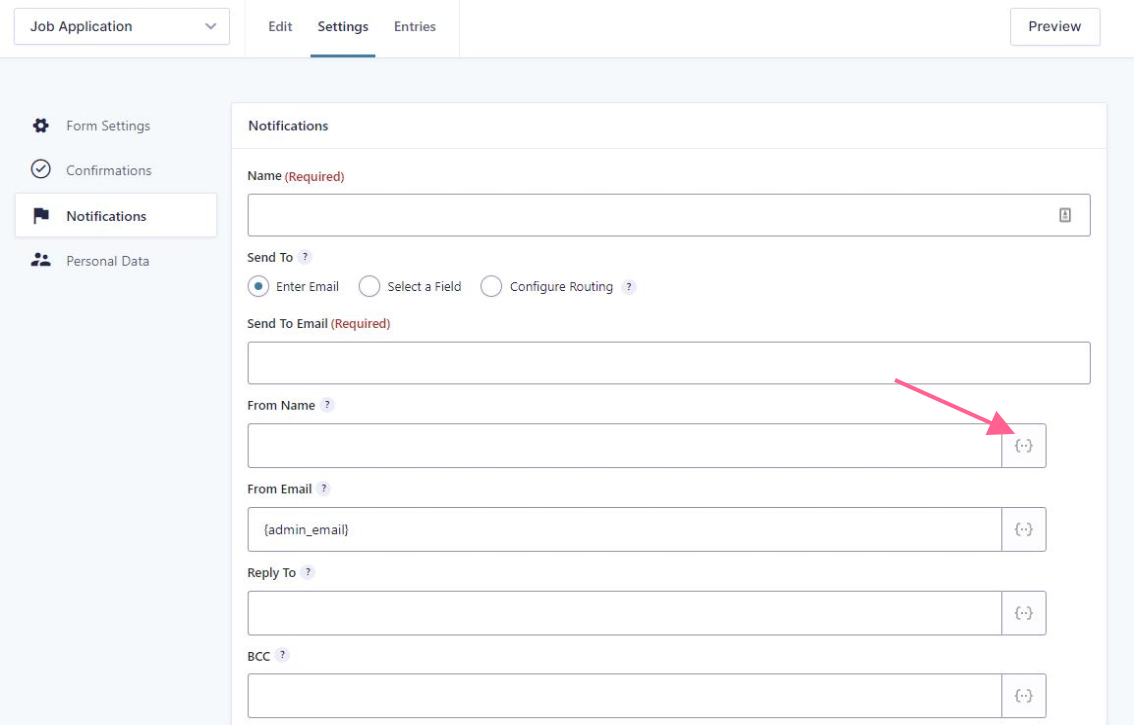Click the Notifications flag icon

point(41,216)
